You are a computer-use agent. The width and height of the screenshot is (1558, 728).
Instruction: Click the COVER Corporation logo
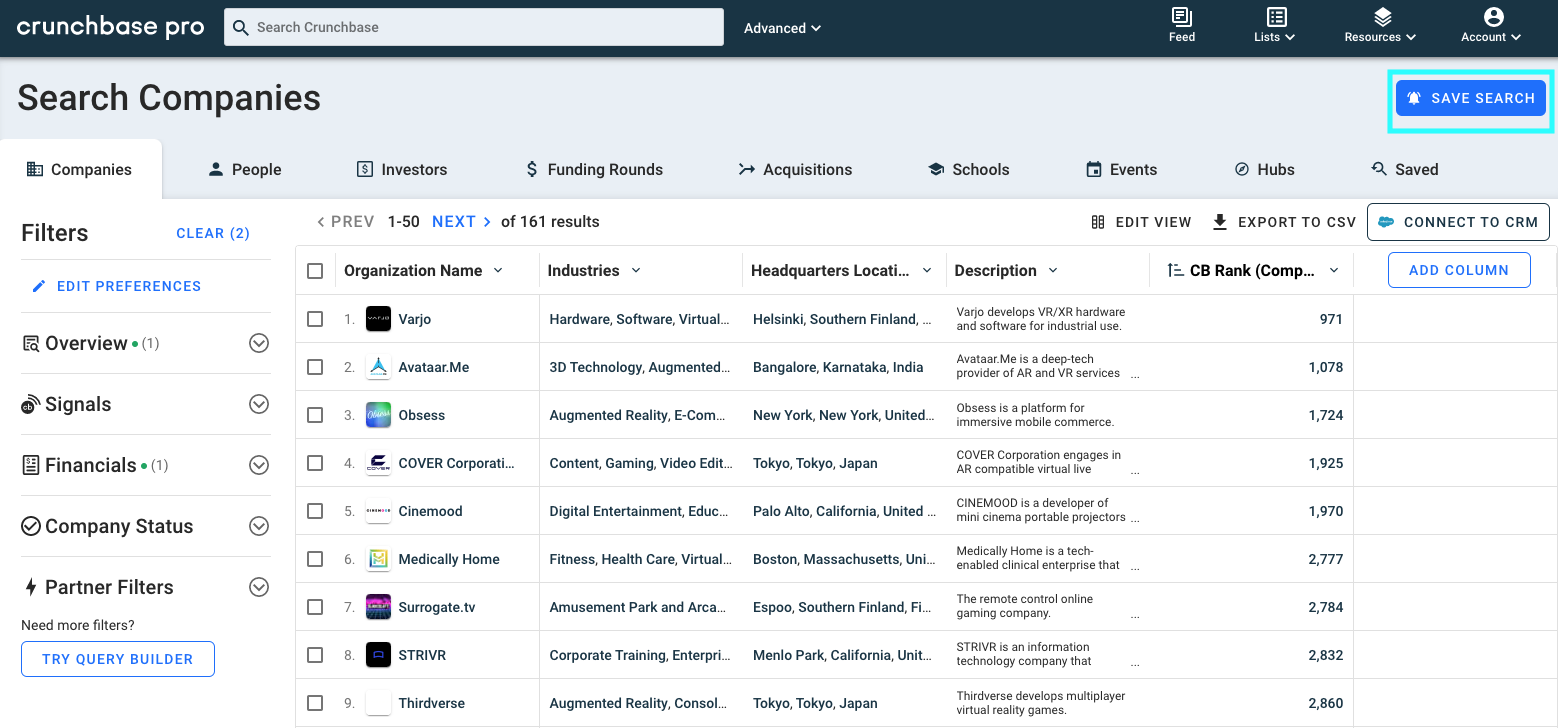378,463
